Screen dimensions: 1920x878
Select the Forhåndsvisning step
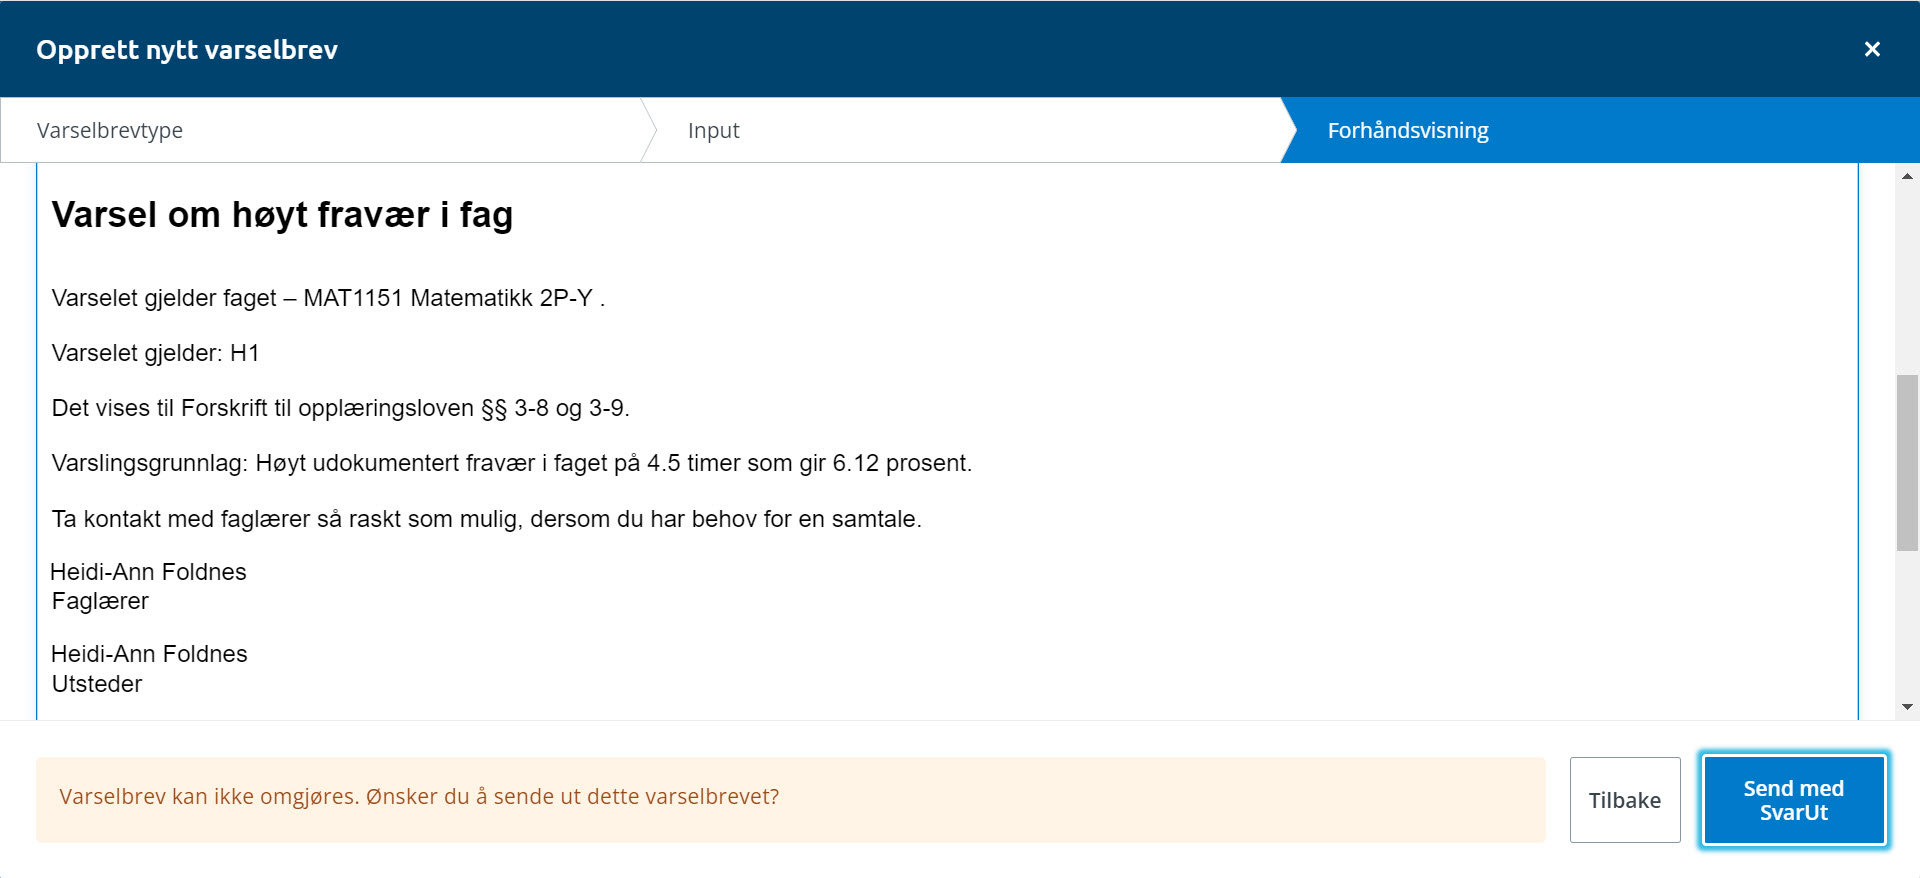point(1600,130)
